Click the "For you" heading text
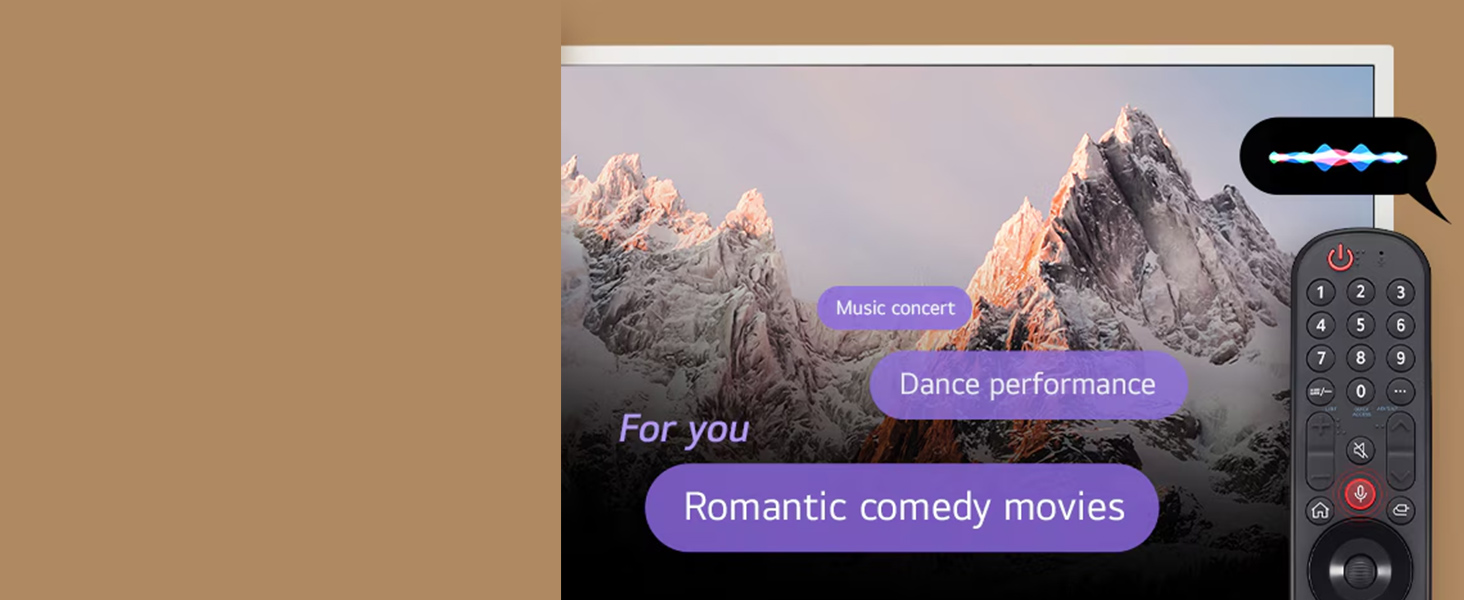The width and height of the screenshot is (1464, 600). 684,430
